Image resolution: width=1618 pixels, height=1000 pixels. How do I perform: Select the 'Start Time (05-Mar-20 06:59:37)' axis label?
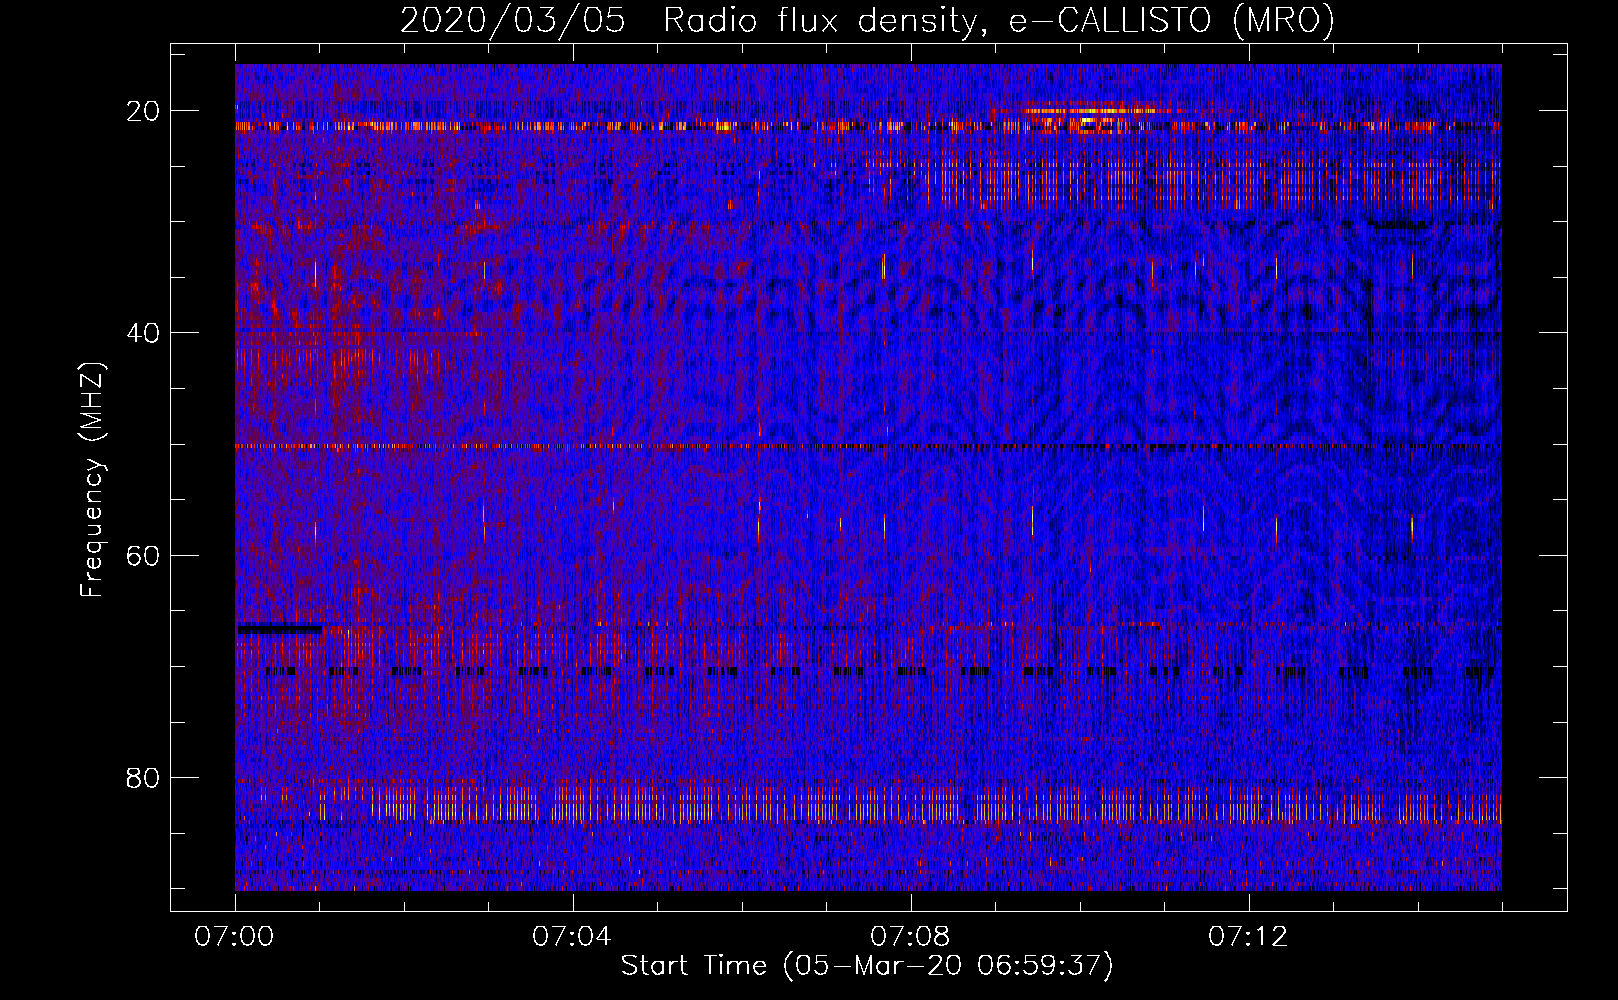867,966
